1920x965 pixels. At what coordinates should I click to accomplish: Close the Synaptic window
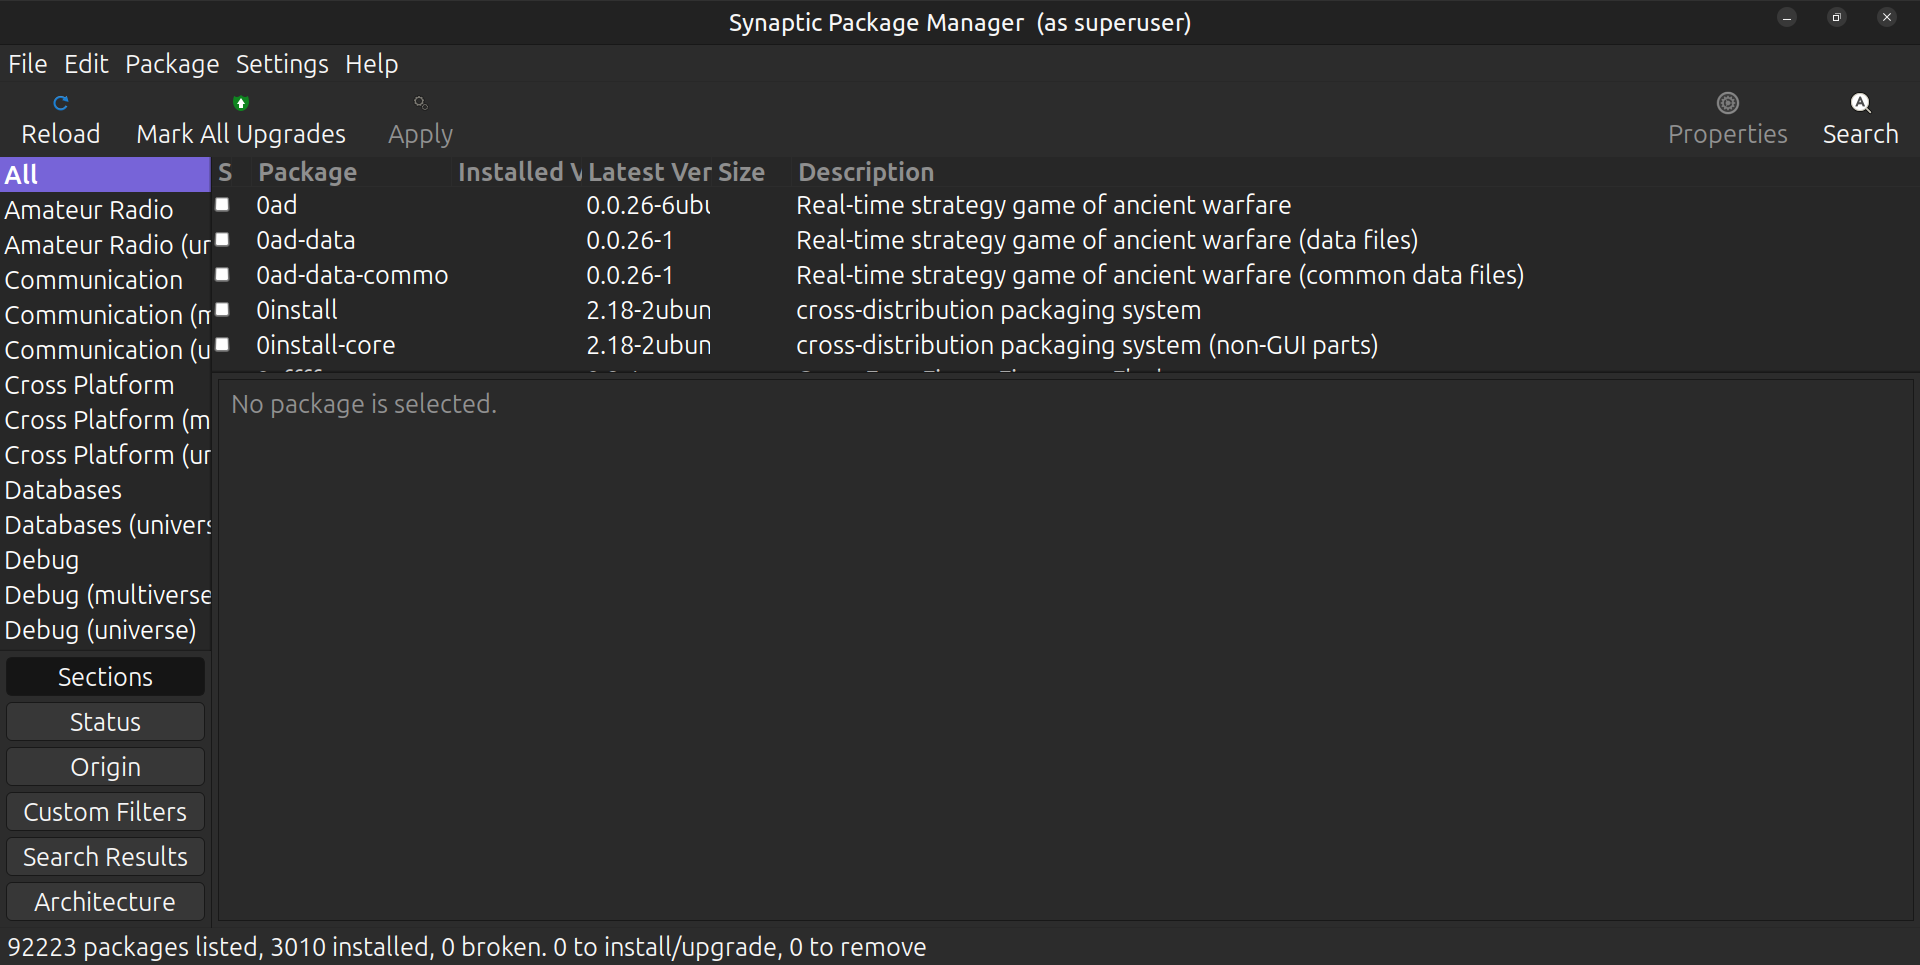tap(1887, 17)
